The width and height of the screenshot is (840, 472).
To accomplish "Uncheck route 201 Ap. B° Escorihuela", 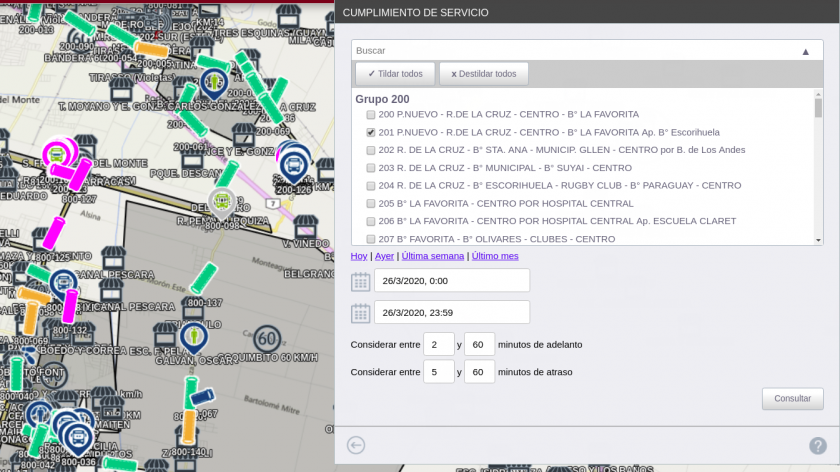I will click(371, 132).
